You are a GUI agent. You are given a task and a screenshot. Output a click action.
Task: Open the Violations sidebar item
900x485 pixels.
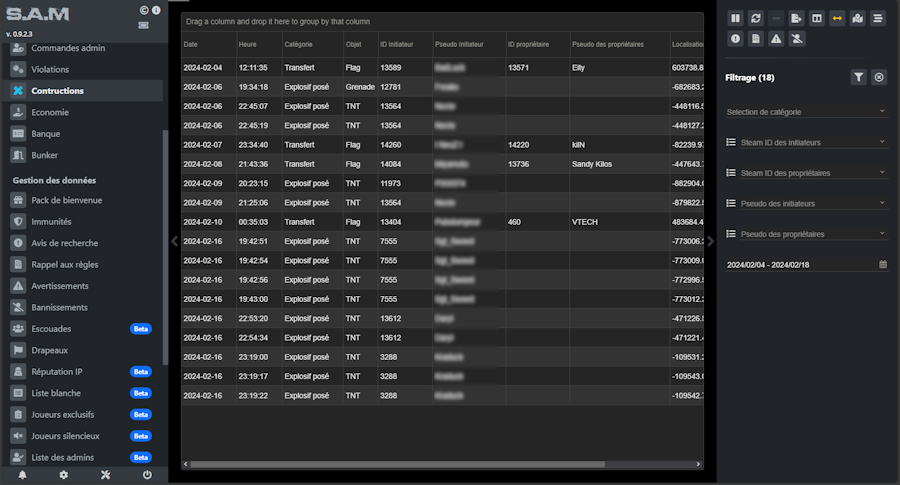coord(50,69)
